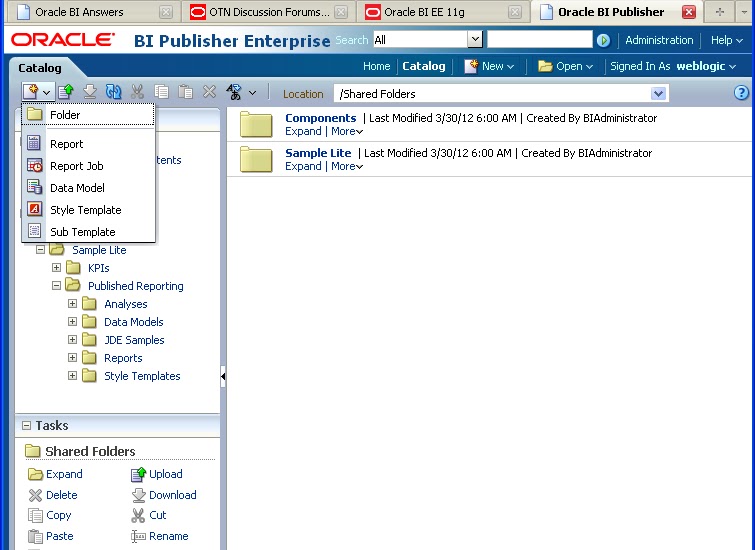Open the Administration link
This screenshot has width=755, height=550.
[659, 40]
